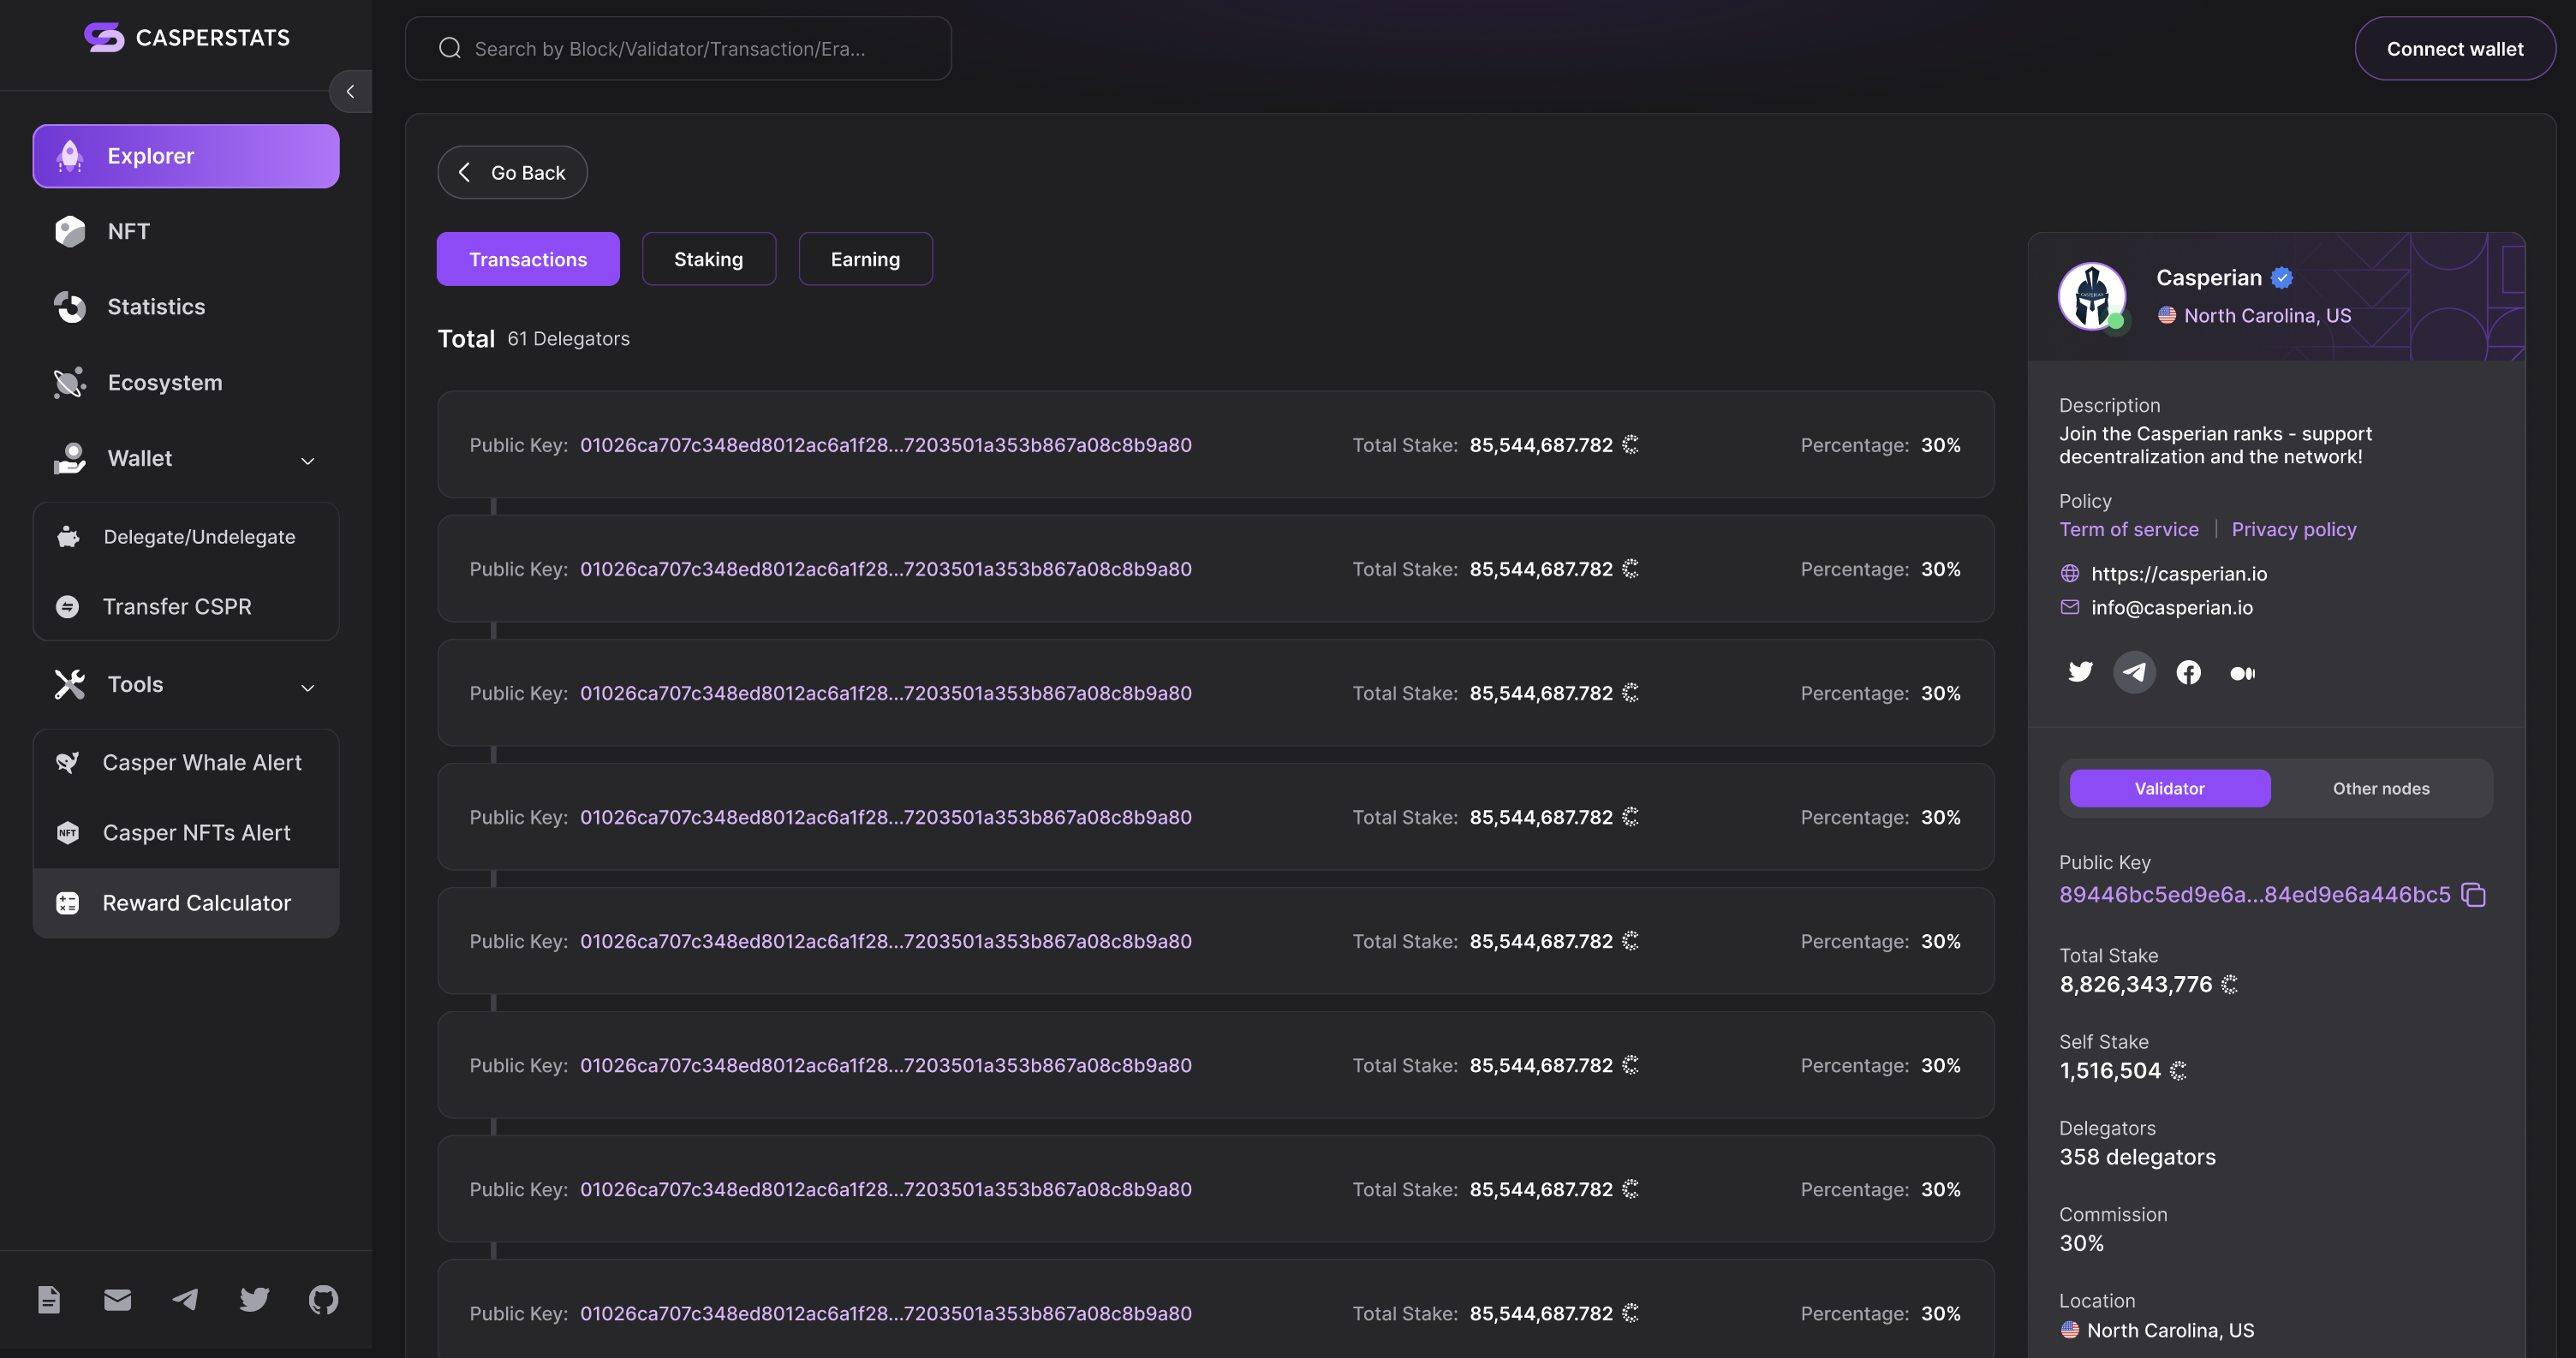Open Casper Whale Alert from the sidebar
The width and height of the screenshot is (2576, 1358).
pos(200,762)
